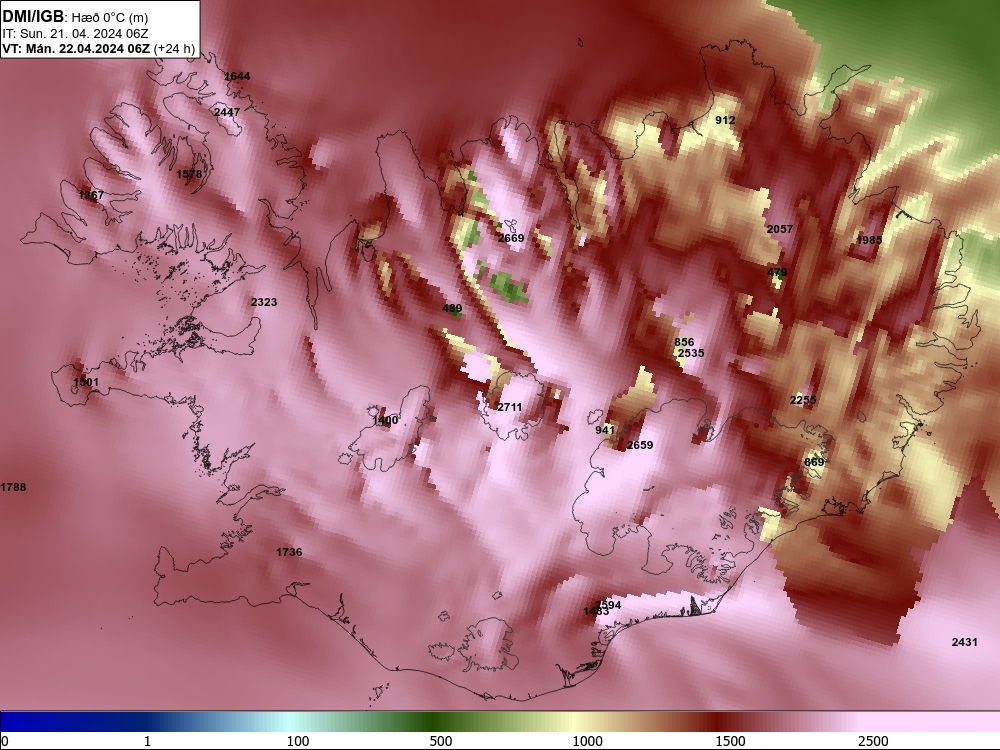The width and height of the screenshot is (1000, 750).
Task: Click the '1' tick on the color scale
Action: click(x=147, y=741)
